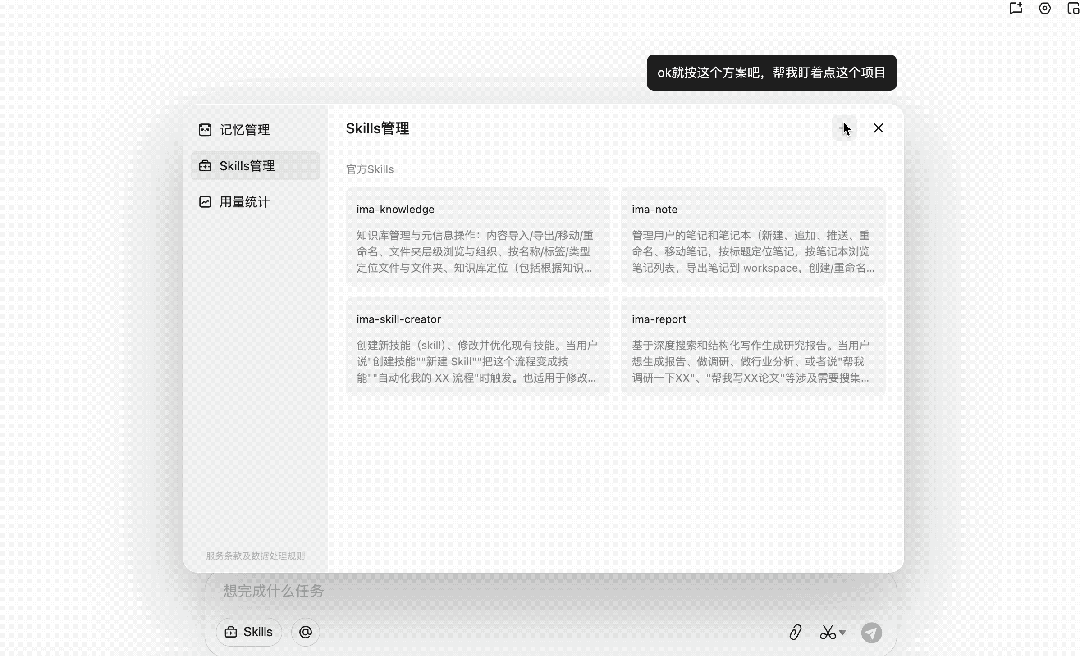Click the send paper-plane icon
Screen dimensions: 1080x656
click(x=871, y=632)
